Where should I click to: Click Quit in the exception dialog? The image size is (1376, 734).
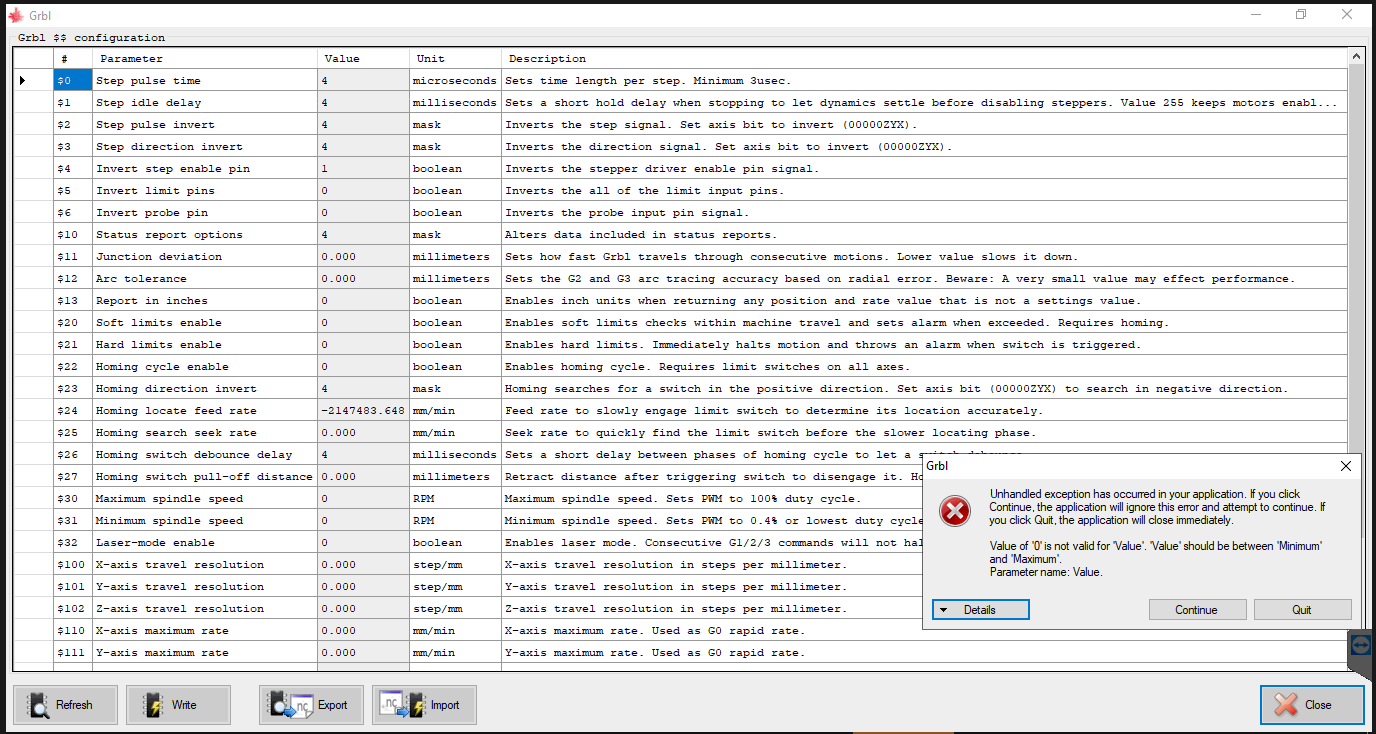[1302, 610]
